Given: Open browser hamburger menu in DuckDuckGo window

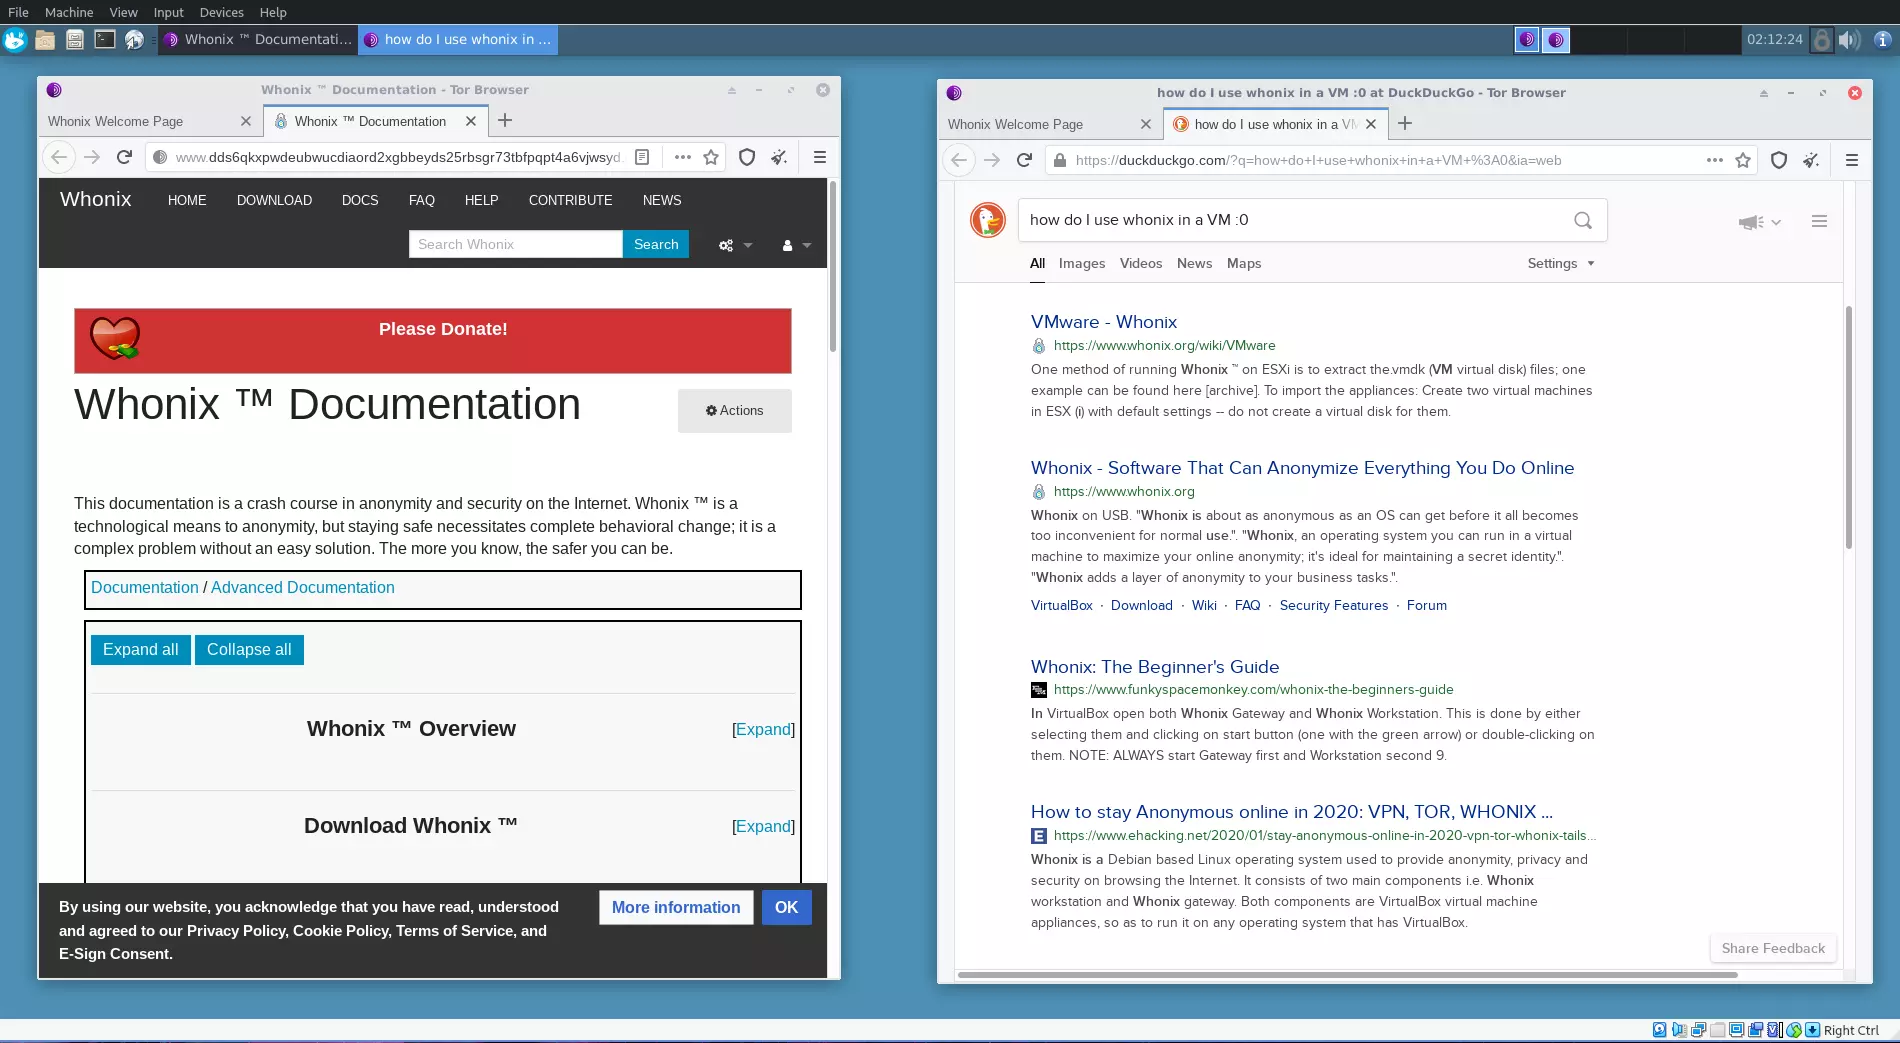Looking at the screenshot, I should 1851,160.
